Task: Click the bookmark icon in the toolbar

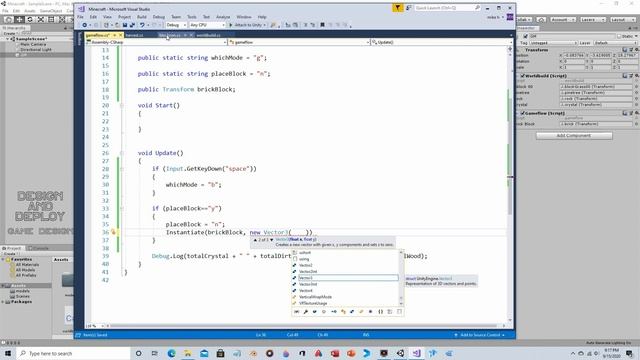Action: point(322,25)
